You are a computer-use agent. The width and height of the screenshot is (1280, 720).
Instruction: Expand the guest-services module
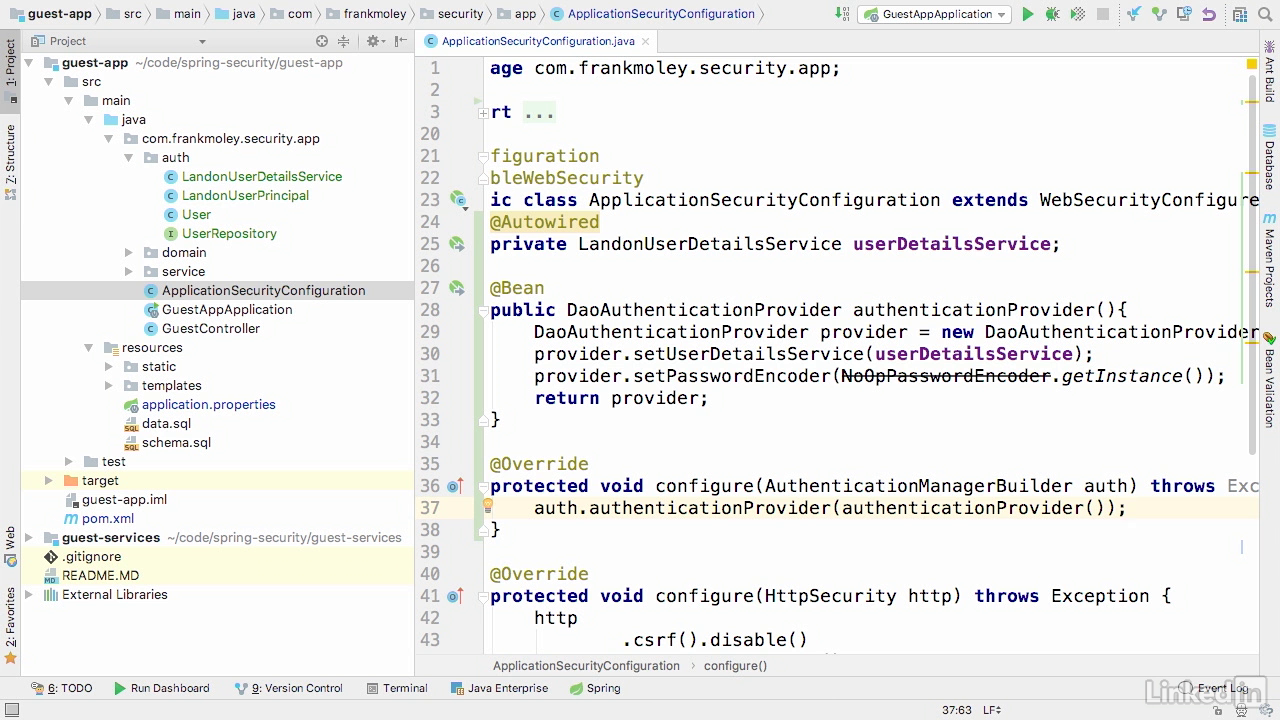pos(29,538)
